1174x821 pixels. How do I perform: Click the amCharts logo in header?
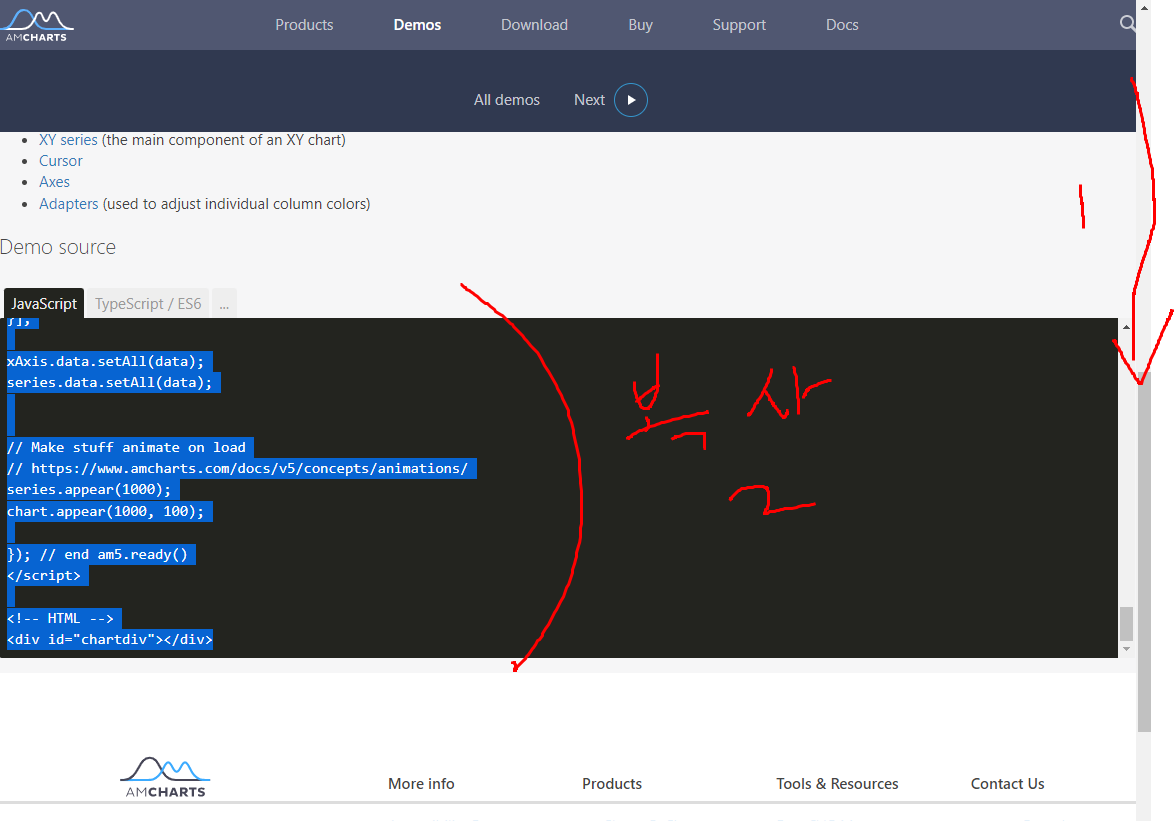(37, 25)
